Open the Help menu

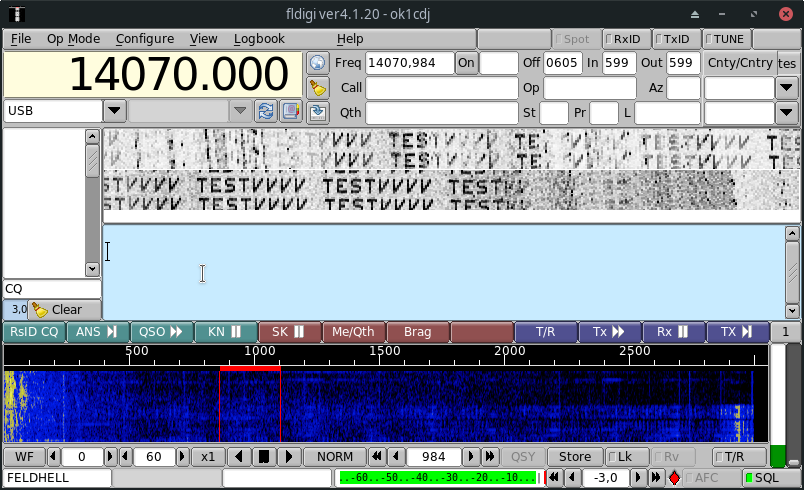click(x=350, y=39)
